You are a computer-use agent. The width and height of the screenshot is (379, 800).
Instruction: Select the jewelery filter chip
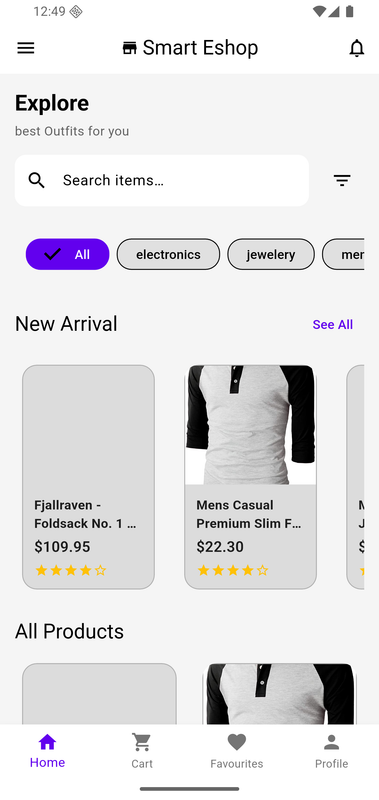[271, 254]
